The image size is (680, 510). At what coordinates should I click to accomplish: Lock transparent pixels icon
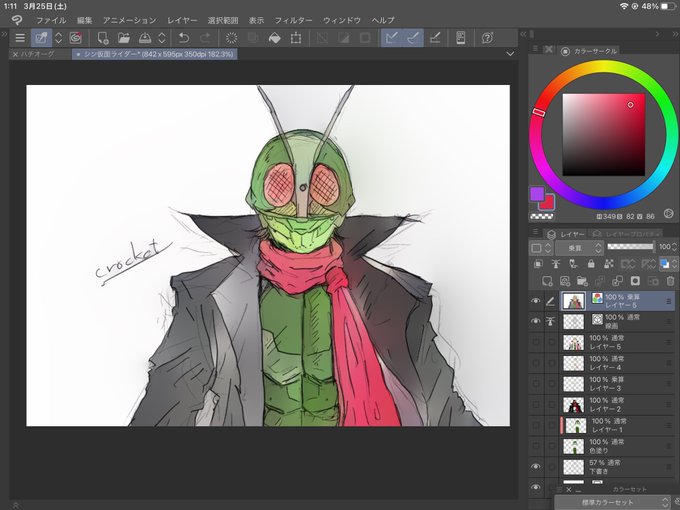point(608,264)
